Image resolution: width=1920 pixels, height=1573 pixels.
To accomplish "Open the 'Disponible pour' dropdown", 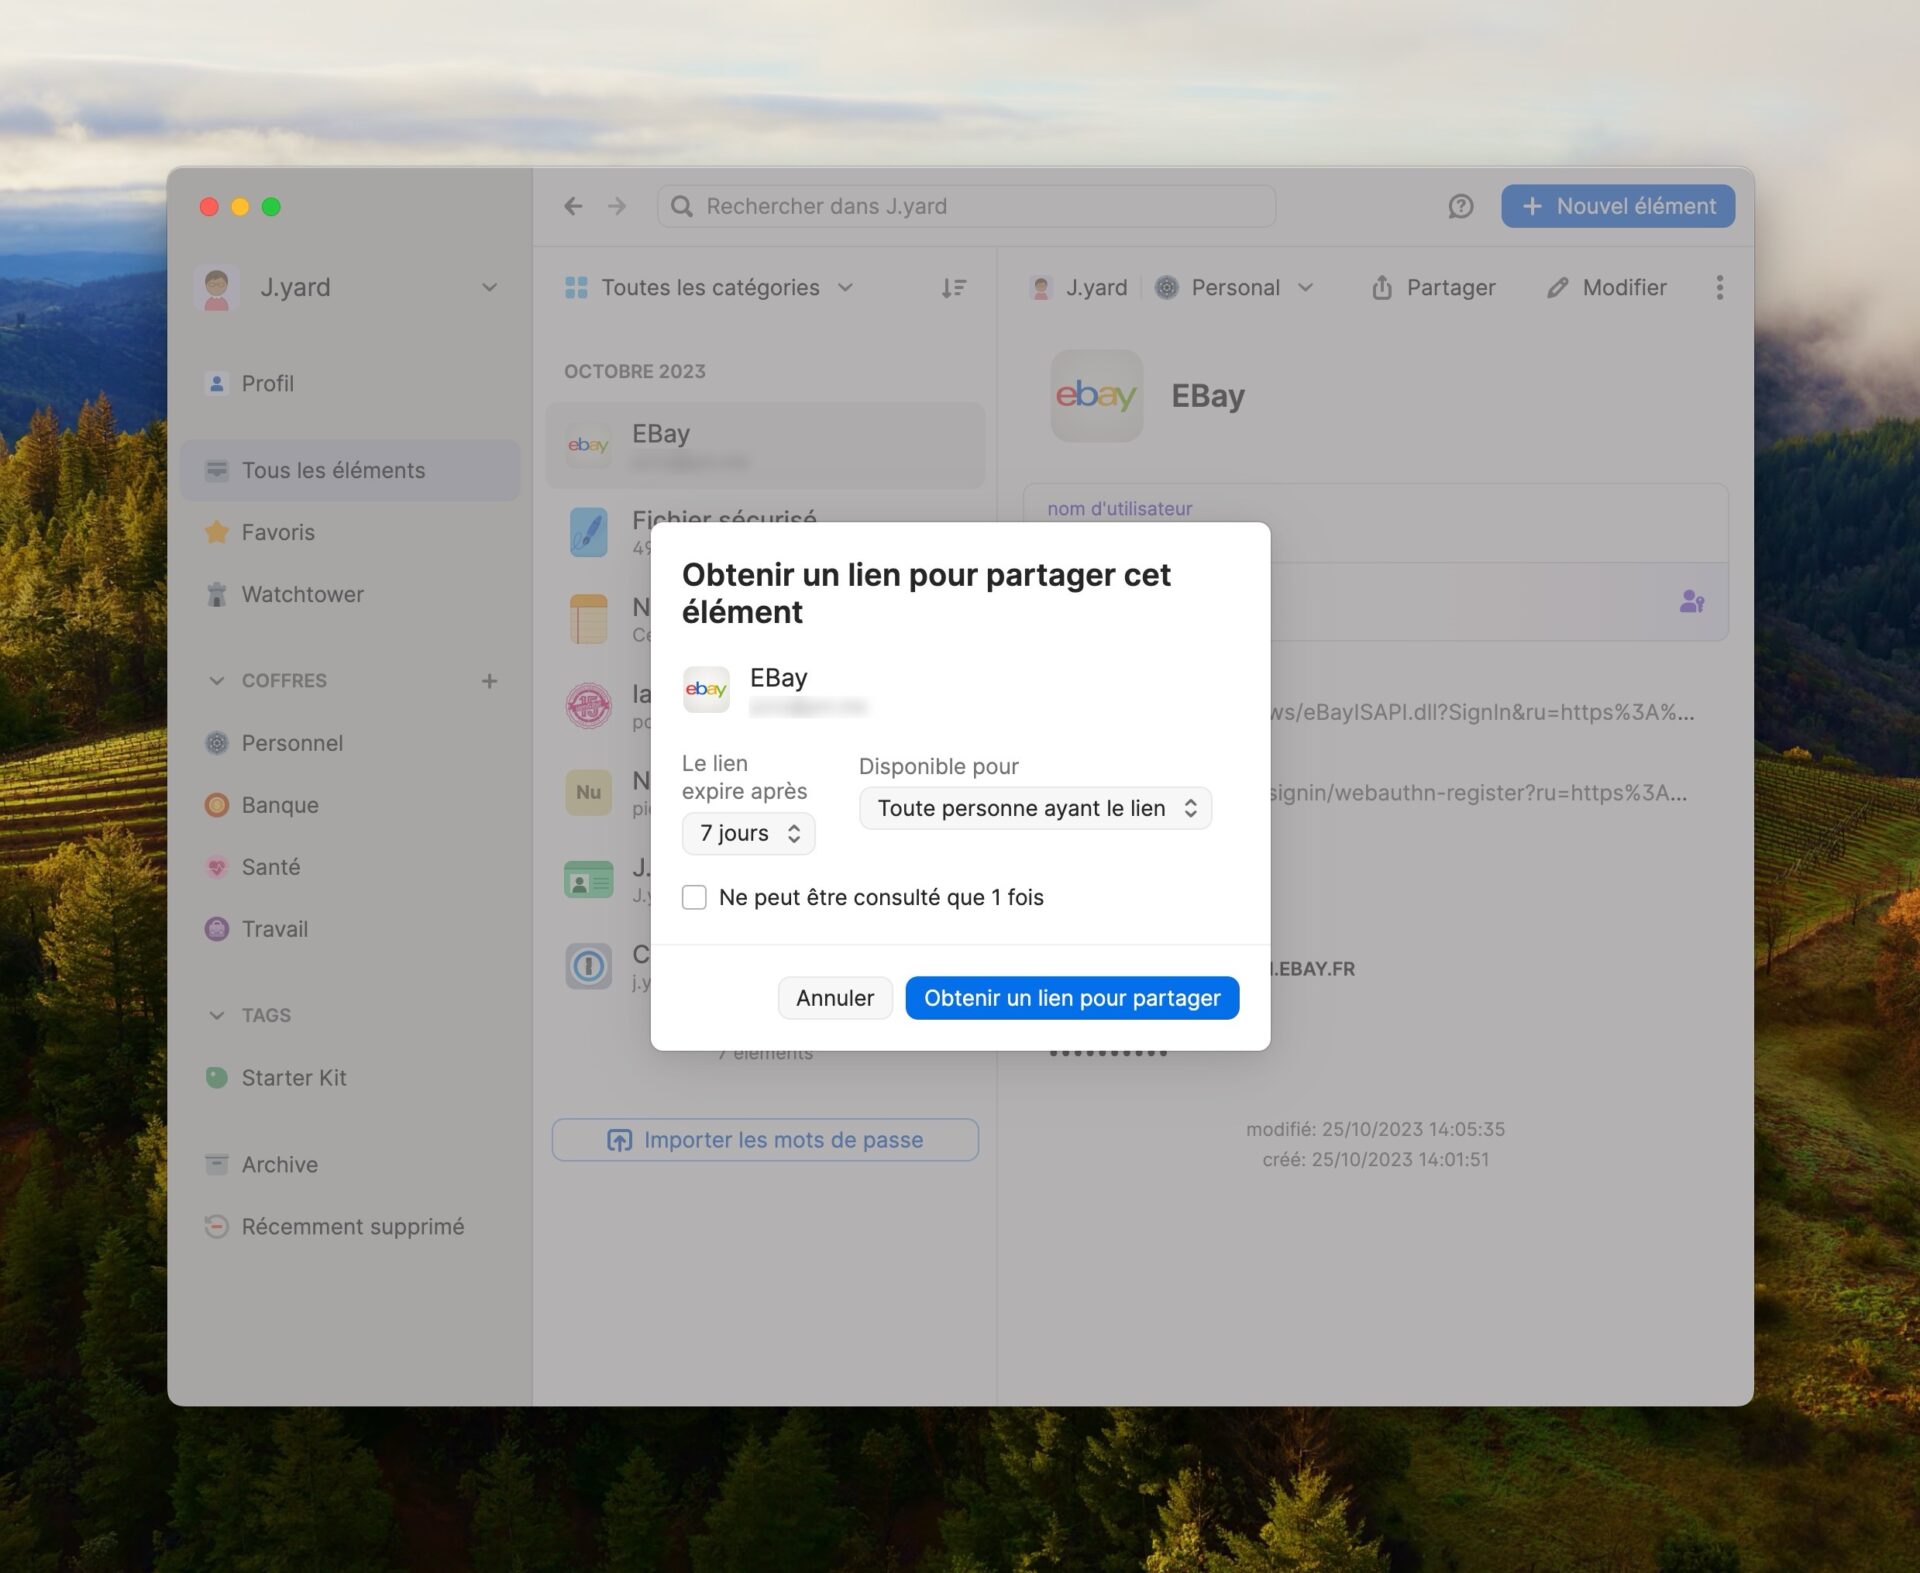I will [x=1035, y=808].
